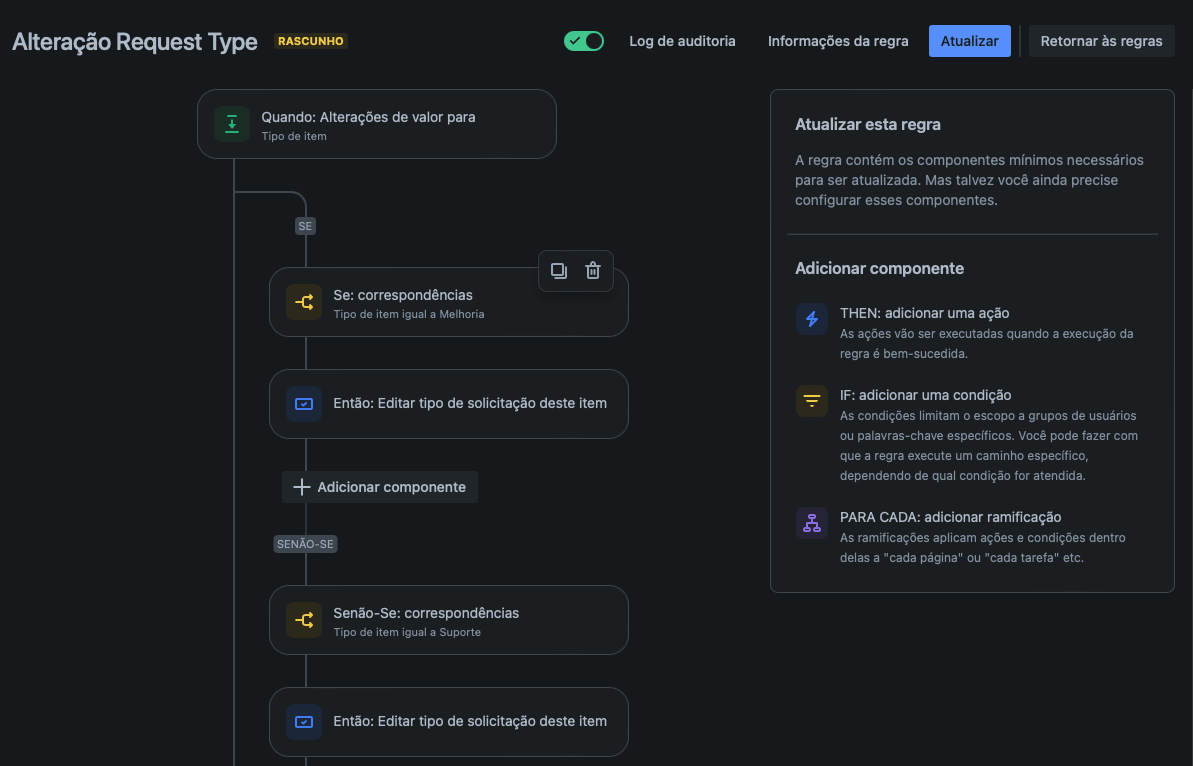1193x766 pixels.
Task: Click the rule title Alteração Request Type
Action: pyautogui.click(x=135, y=41)
